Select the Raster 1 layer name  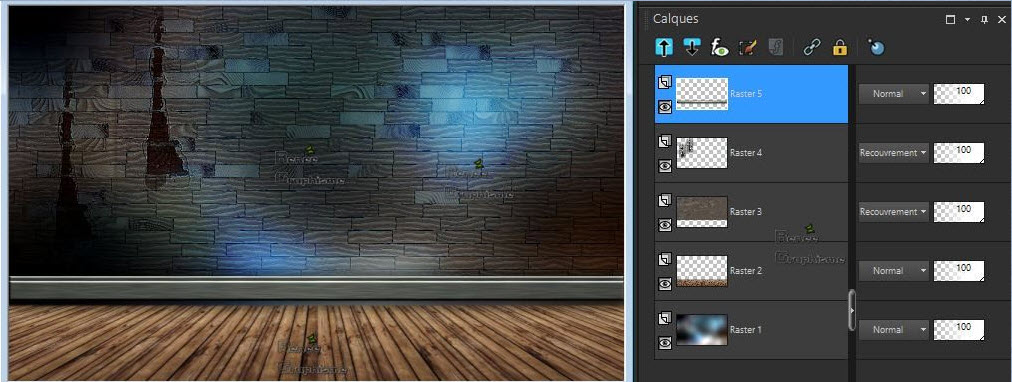[745, 330]
